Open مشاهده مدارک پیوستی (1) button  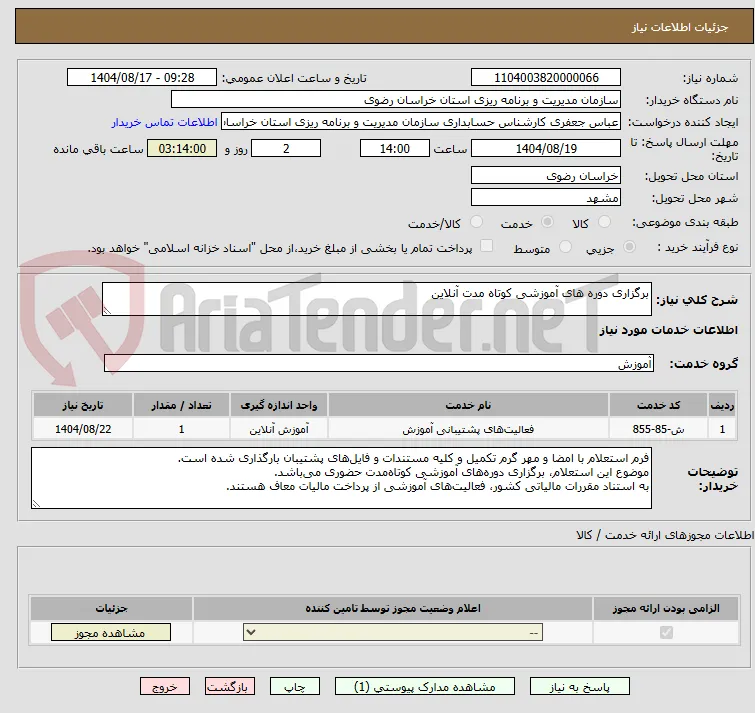tap(425, 687)
